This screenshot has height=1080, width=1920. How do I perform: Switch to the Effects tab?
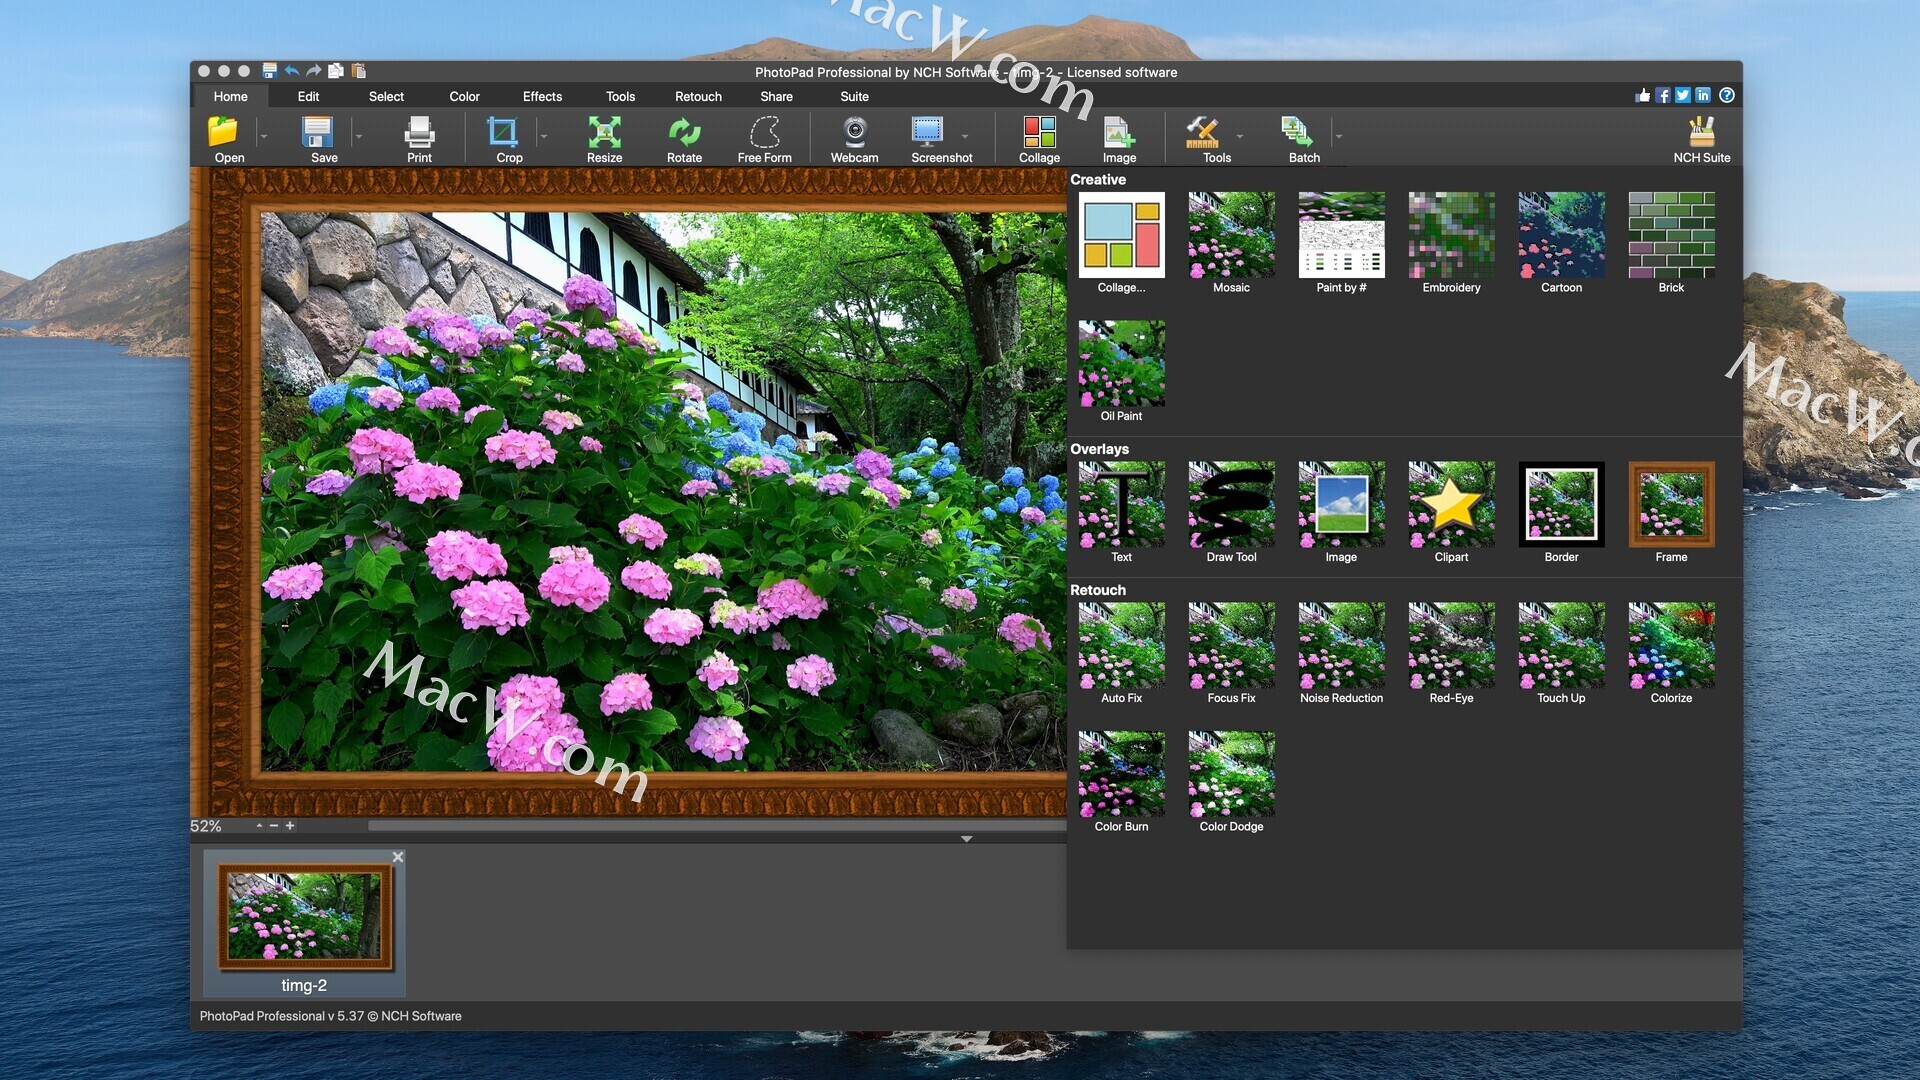(542, 97)
